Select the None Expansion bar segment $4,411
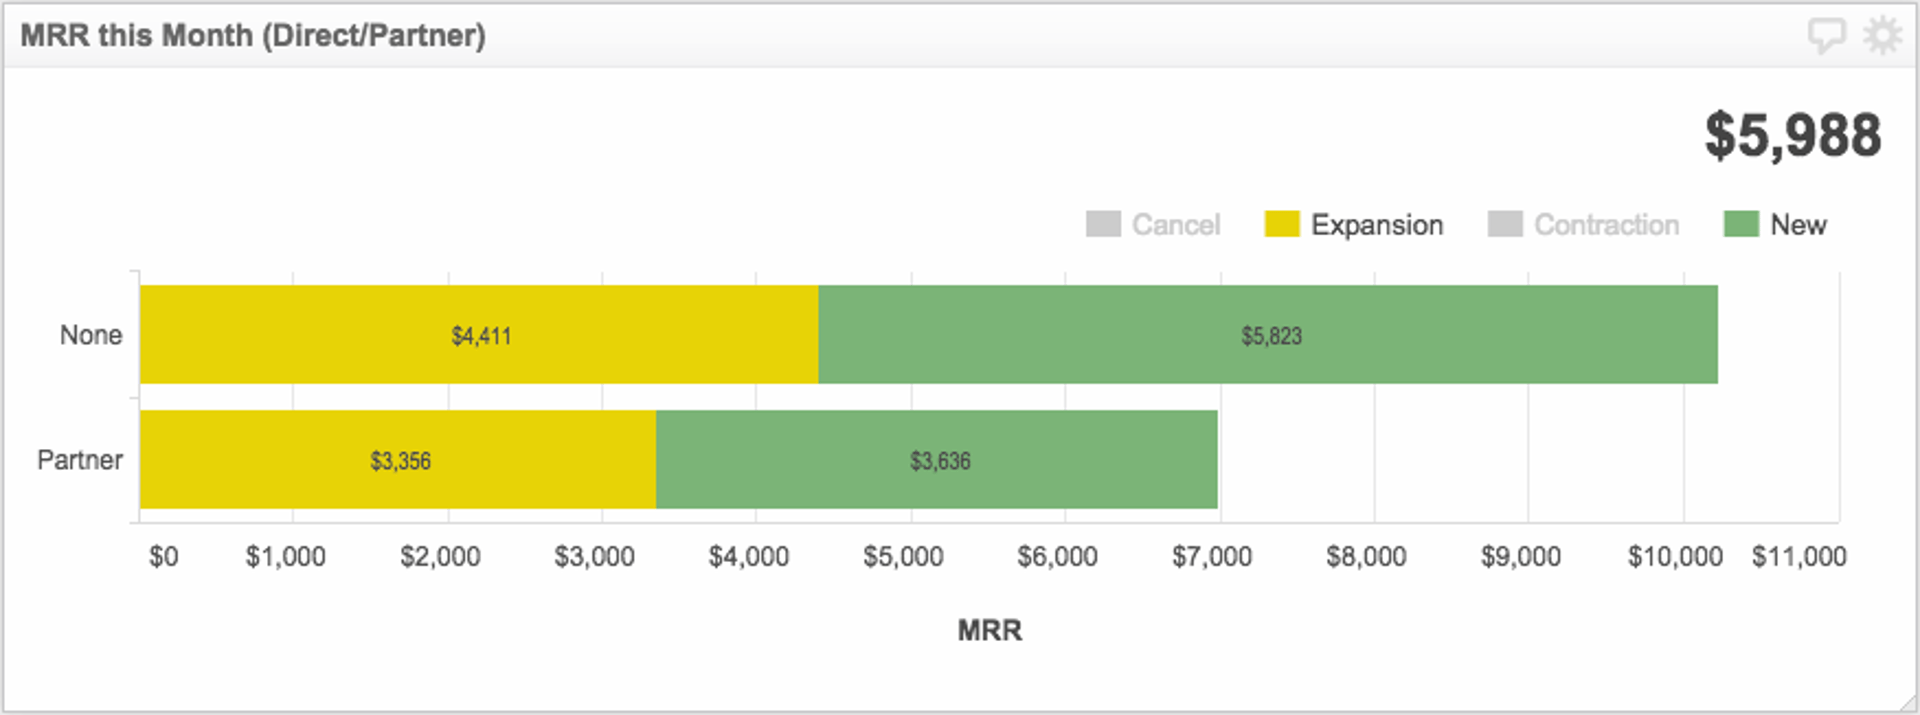The width and height of the screenshot is (1920, 715). (x=479, y=335)
